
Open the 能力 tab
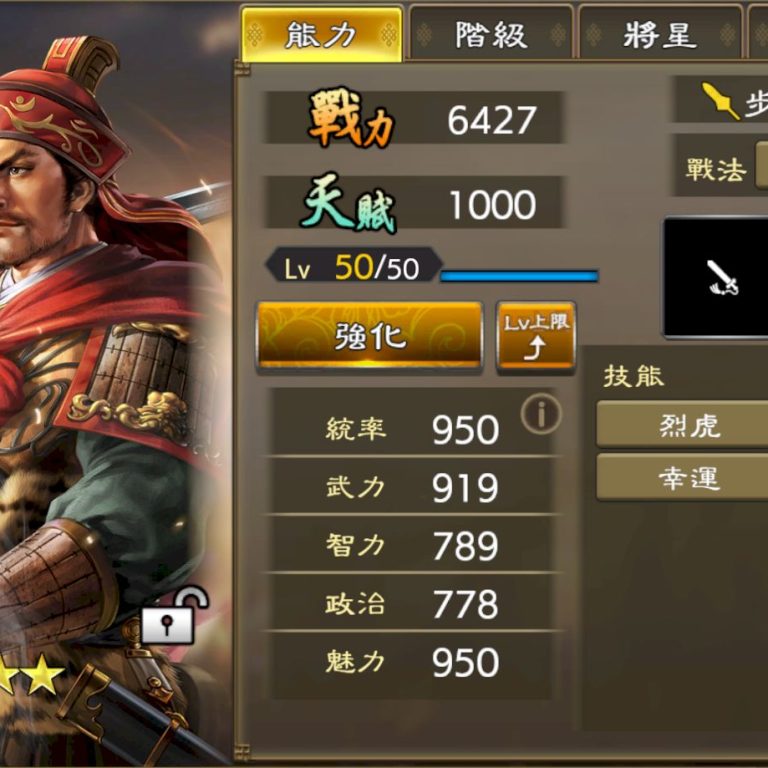(x=322, y=34)
